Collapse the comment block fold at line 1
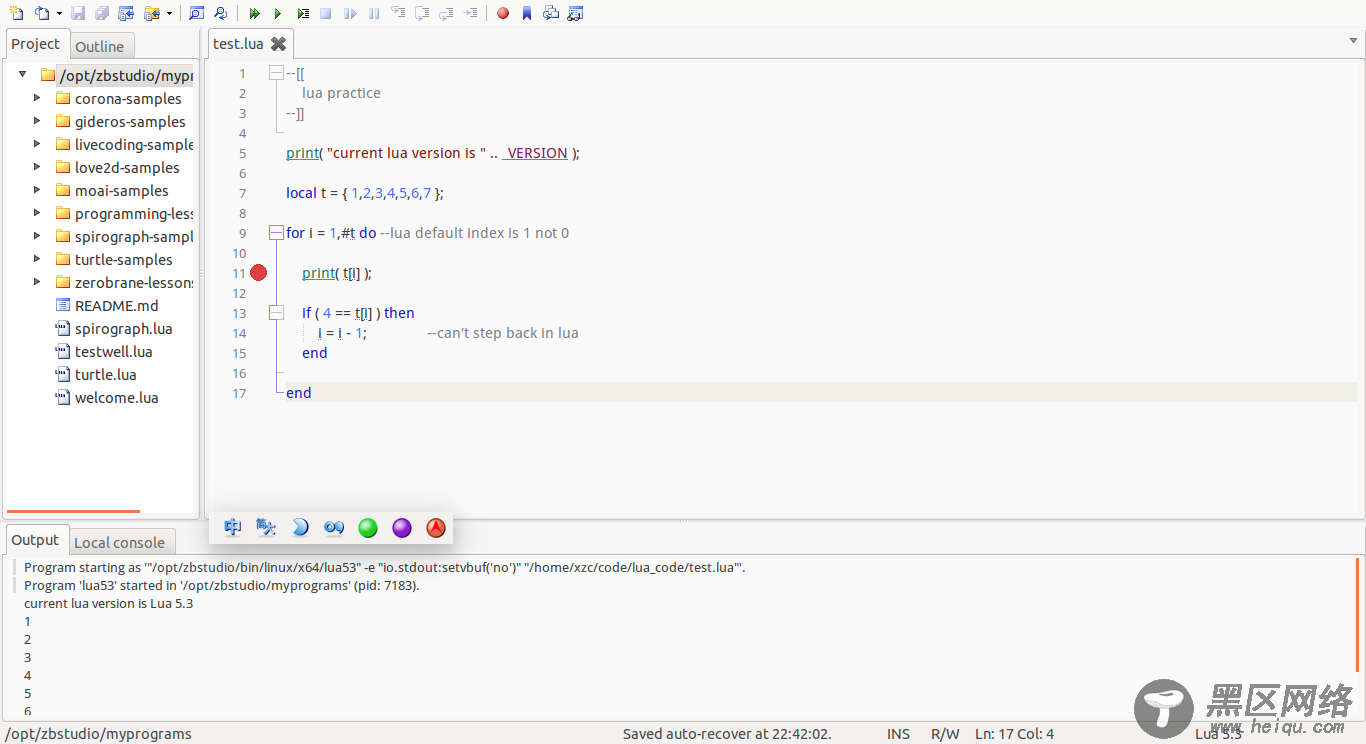The width and height of the screenshot is (1366, 744). pos(276,73)
